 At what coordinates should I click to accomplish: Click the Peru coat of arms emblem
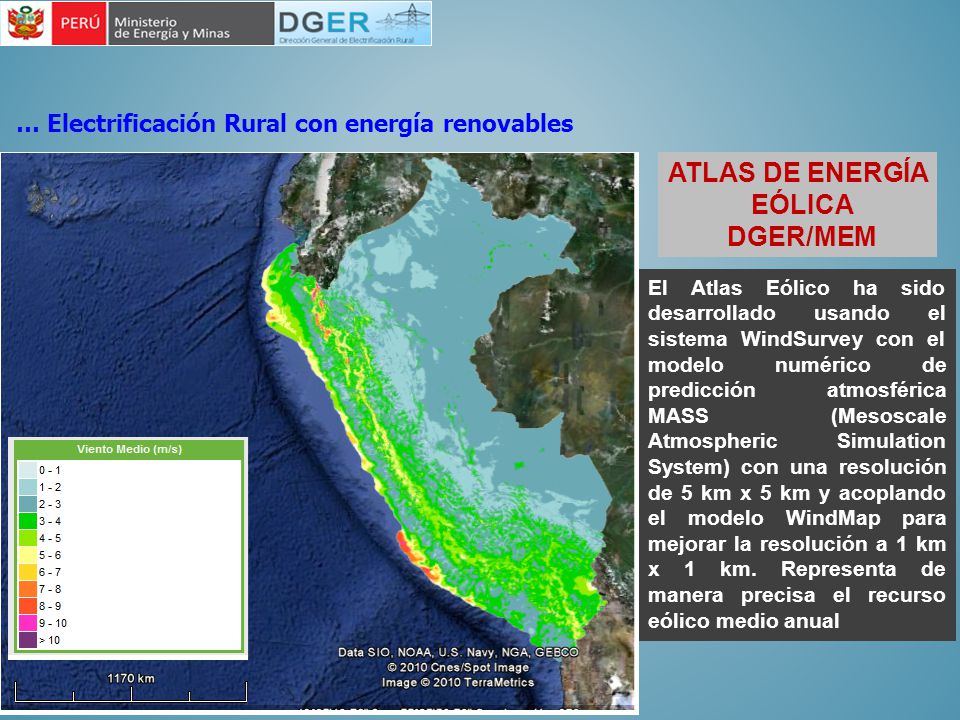click(x=26, y=23)
